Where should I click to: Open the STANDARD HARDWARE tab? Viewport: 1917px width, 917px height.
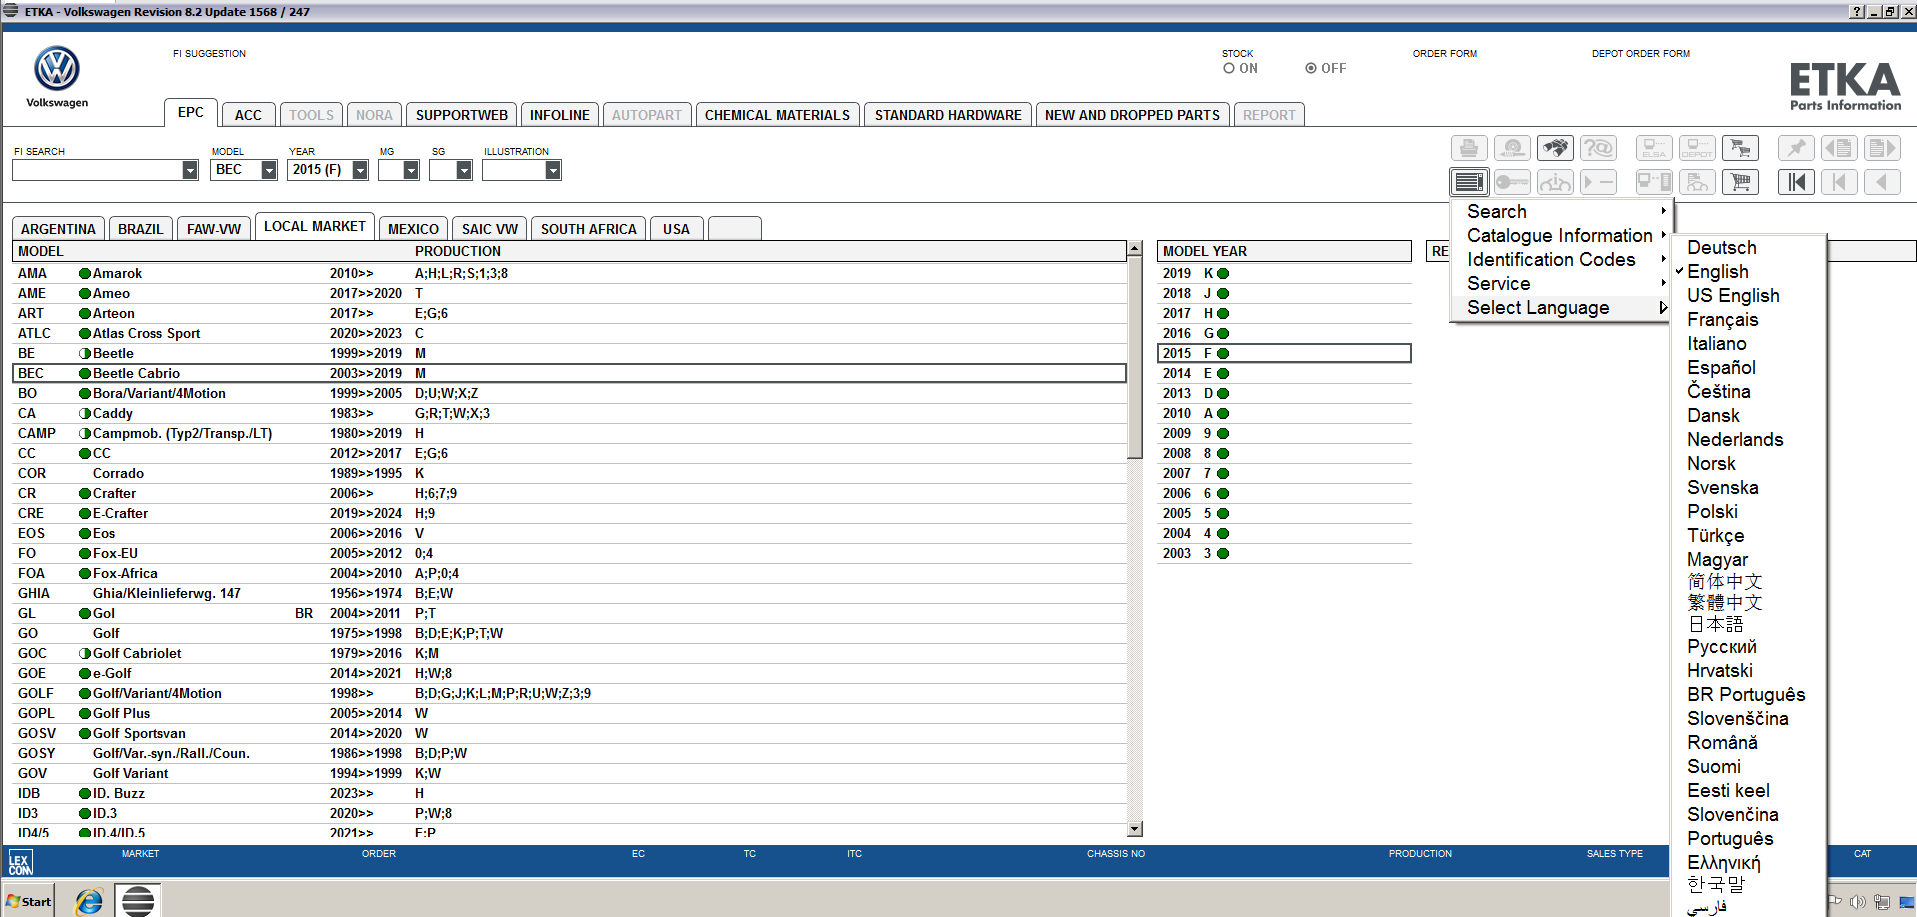click(x=948, y=115)
